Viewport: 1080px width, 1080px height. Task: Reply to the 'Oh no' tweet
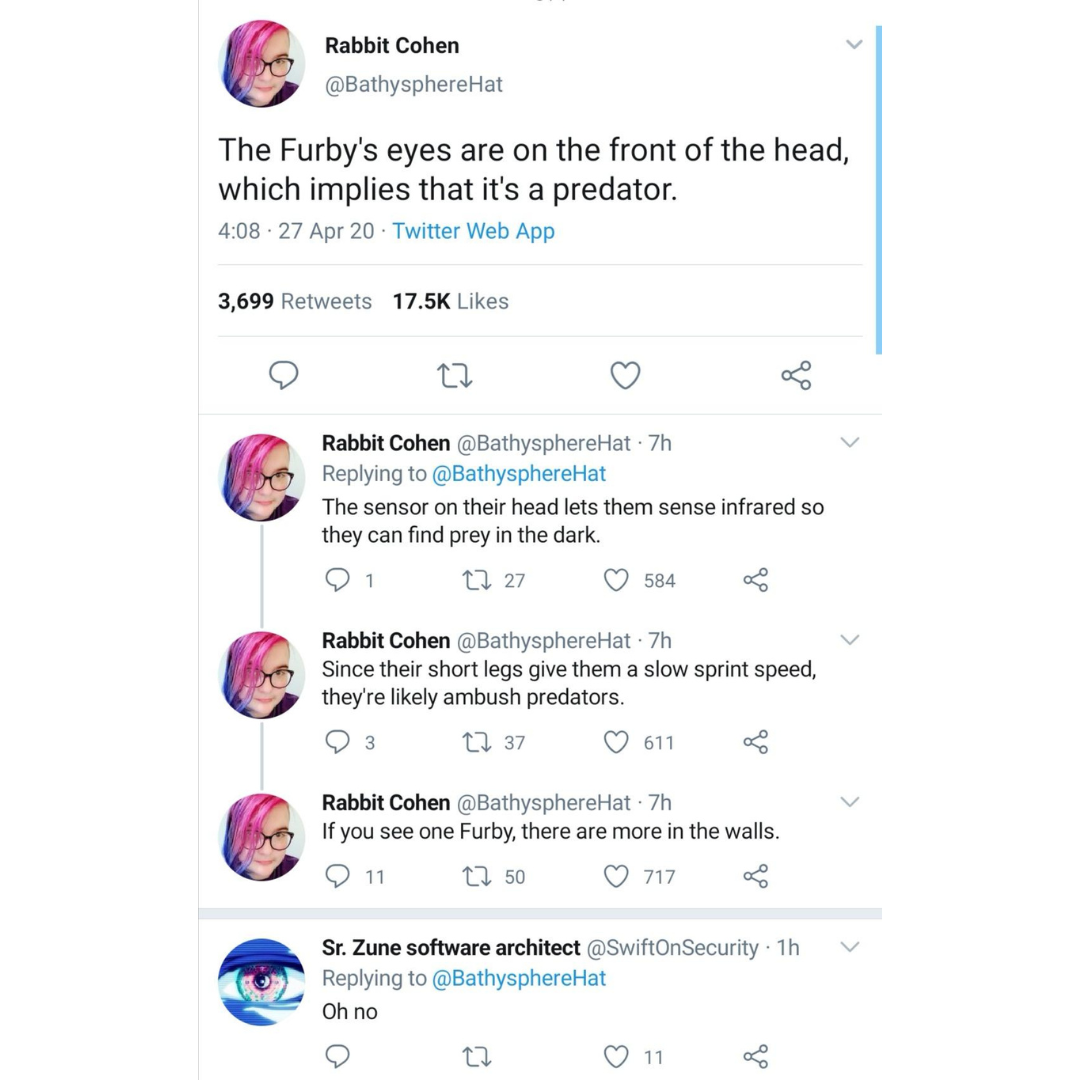(x=338, y=1056)
